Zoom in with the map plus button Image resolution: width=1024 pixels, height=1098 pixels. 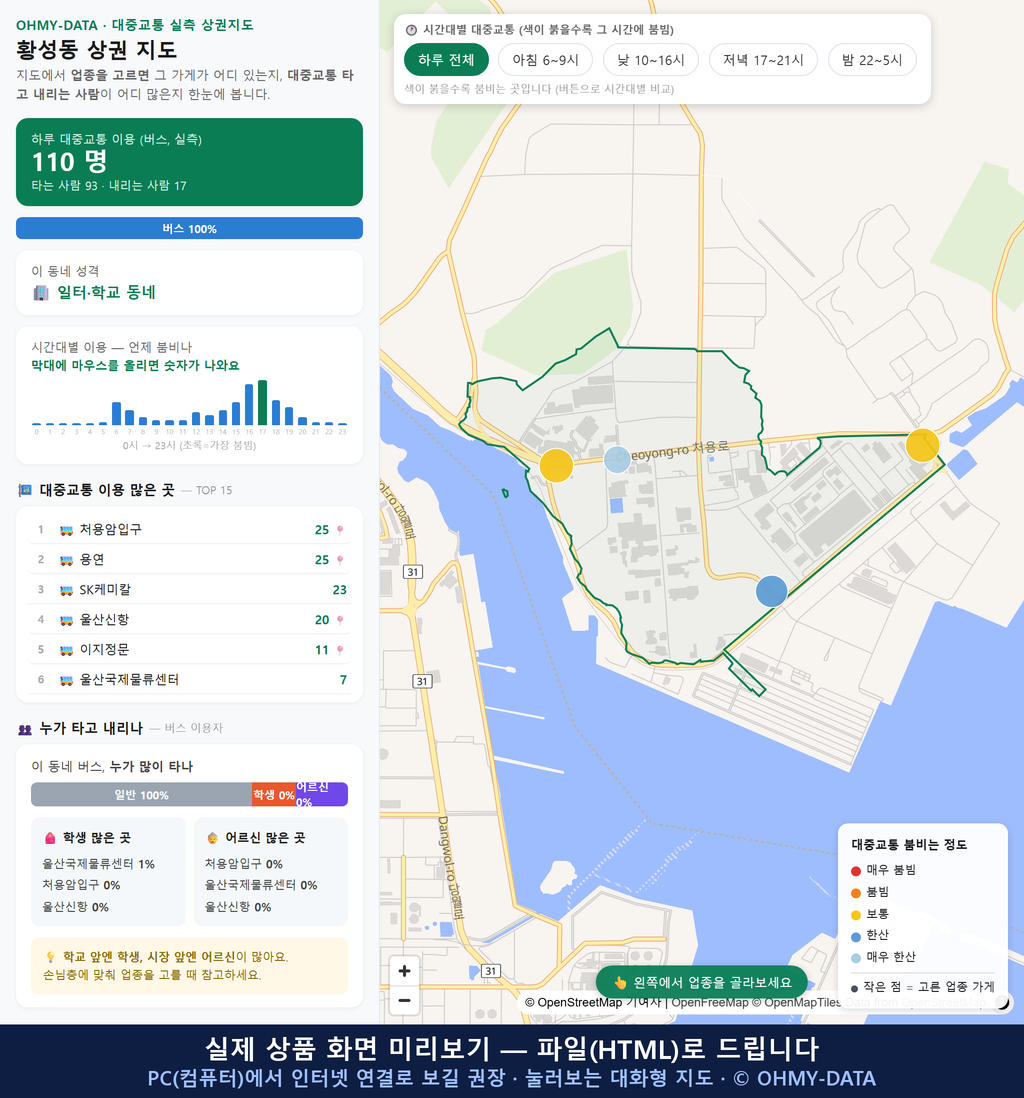(x=404, y=971)
